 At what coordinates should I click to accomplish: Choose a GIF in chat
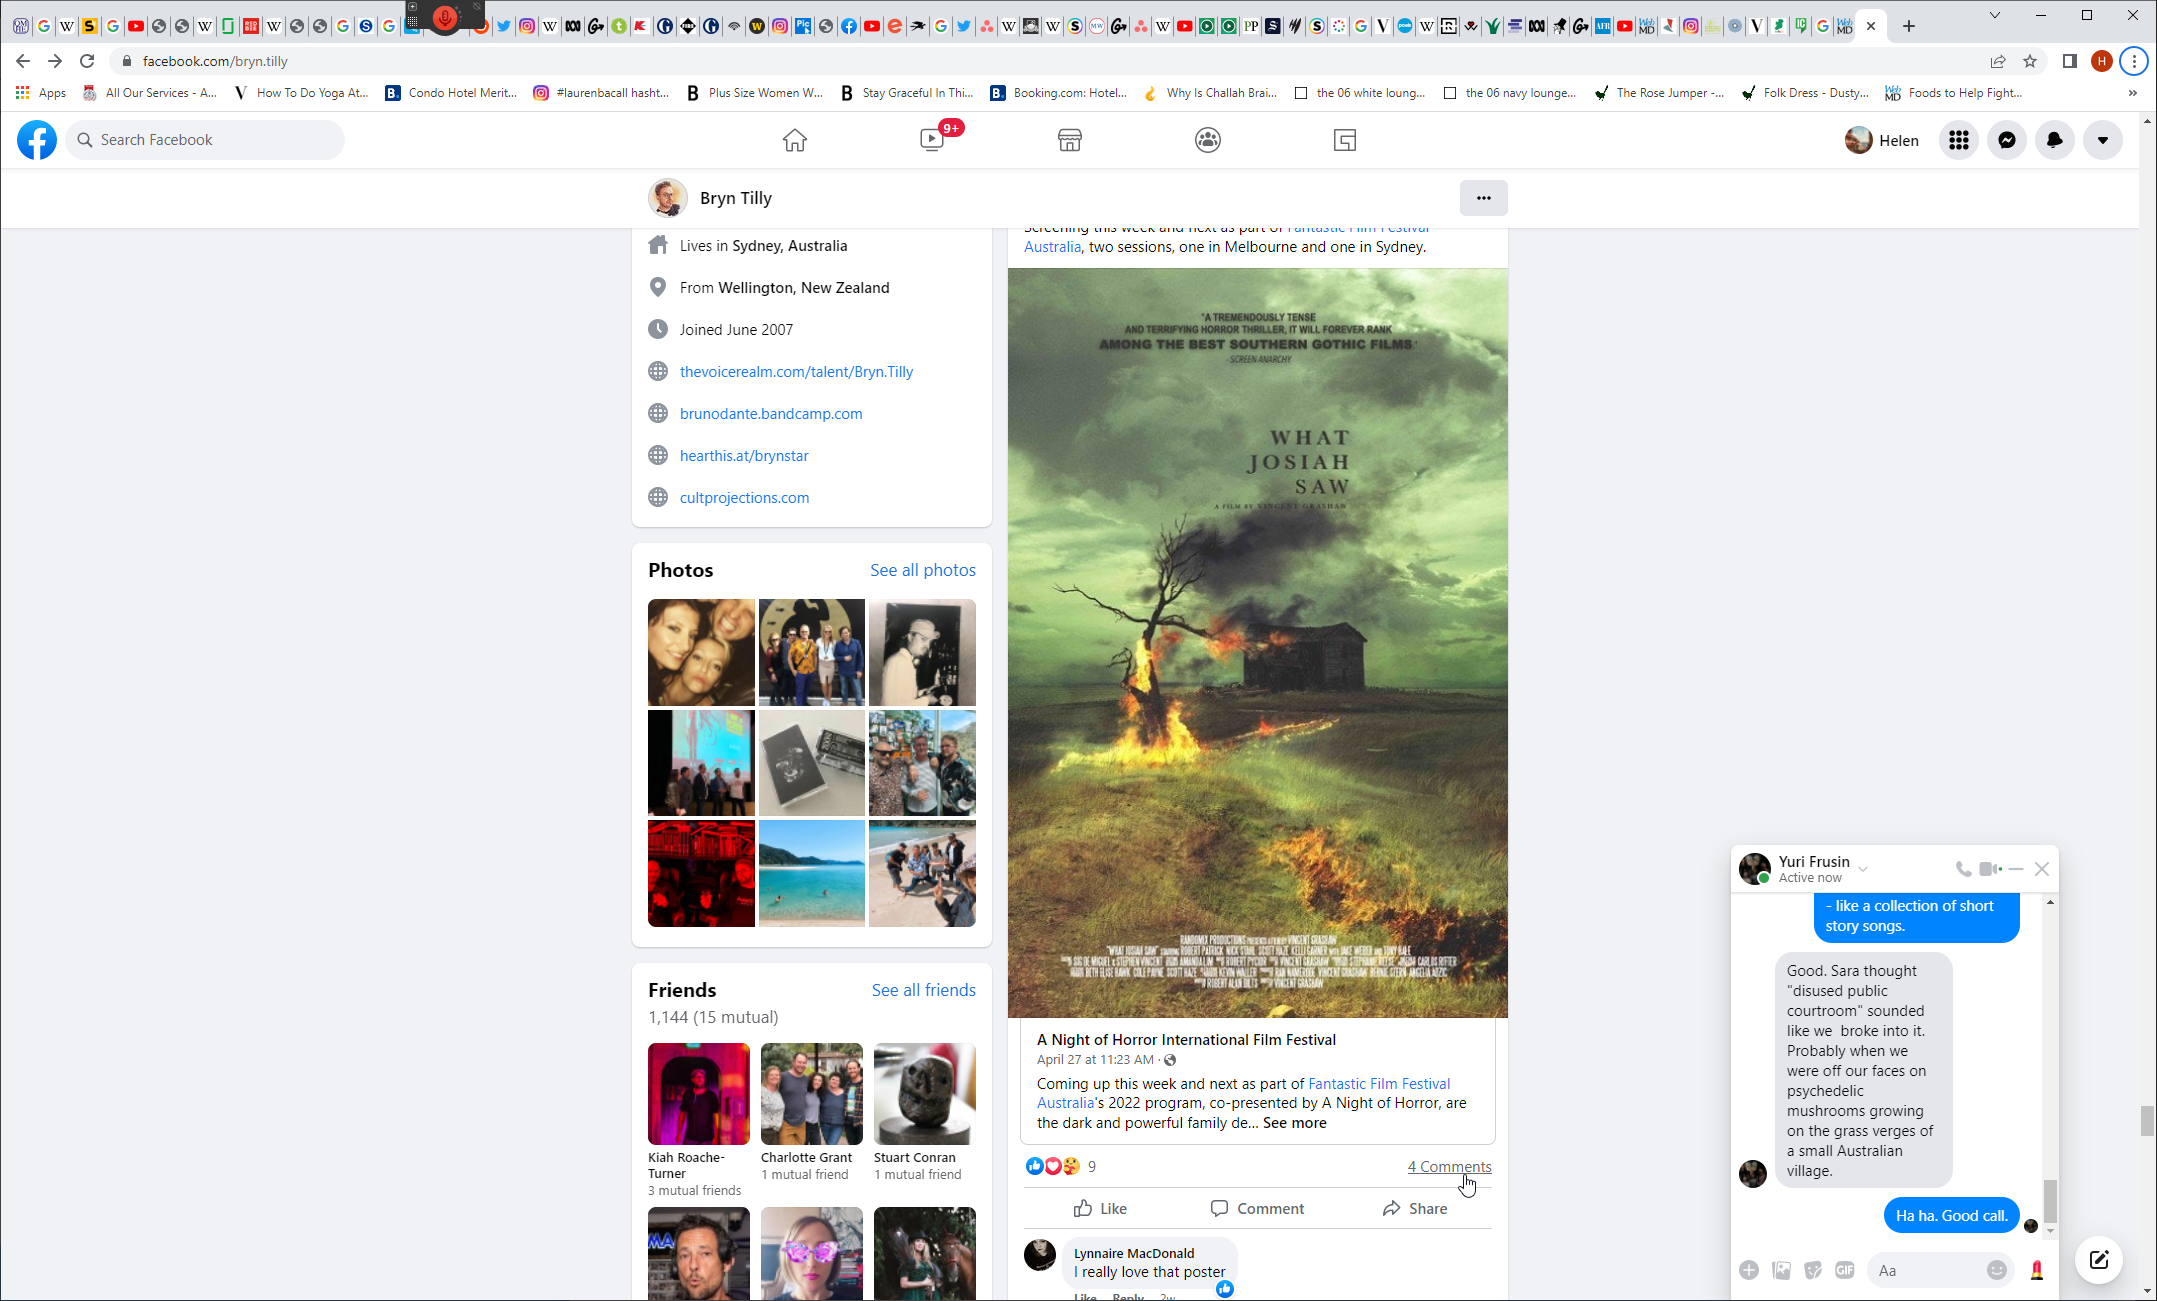pyautogui.click(x=1845, y=1270)
